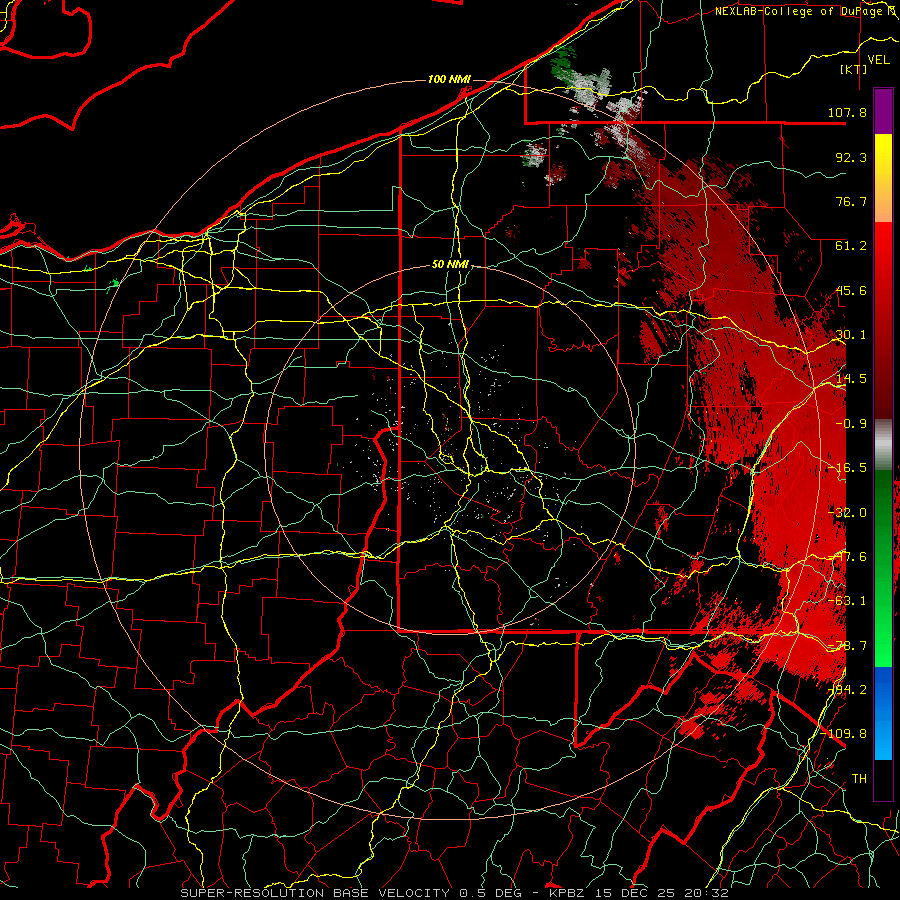Select the 107.8 velocity scale value
The height and width of the screenshot is (900, 900).
pos(847,112)
